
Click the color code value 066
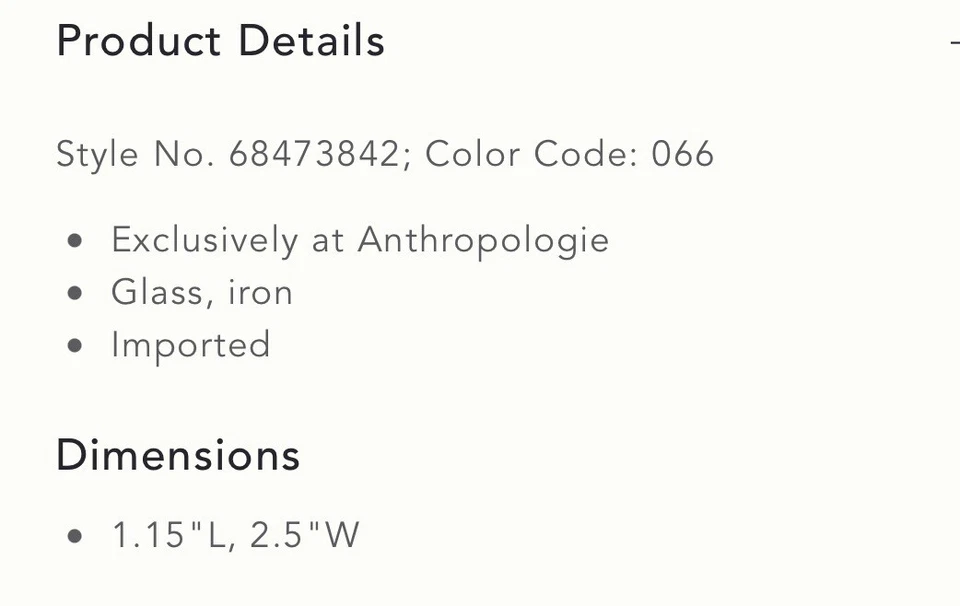pos(683,155)
